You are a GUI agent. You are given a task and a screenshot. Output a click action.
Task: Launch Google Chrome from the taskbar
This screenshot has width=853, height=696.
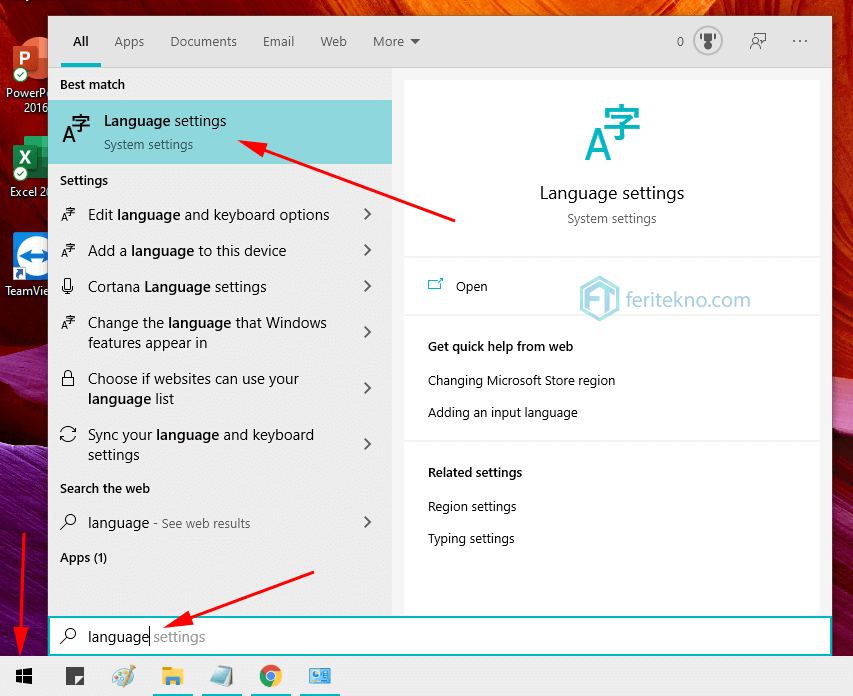pos(271,676)
